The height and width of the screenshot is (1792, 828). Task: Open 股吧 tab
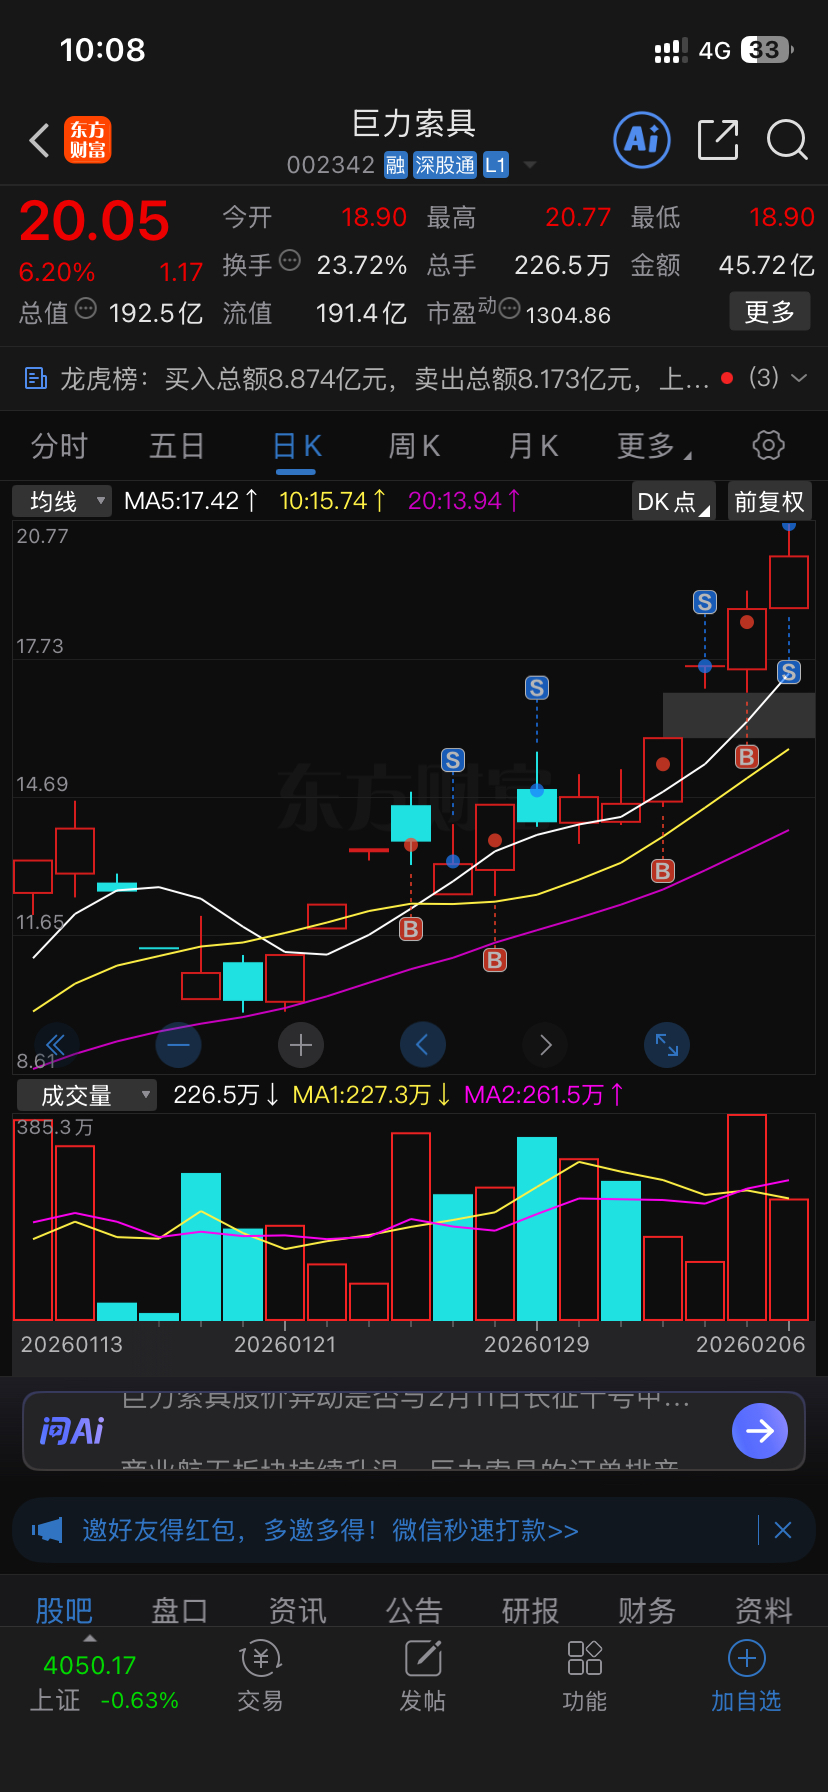pyautogui.click(x=64, y=1610)
